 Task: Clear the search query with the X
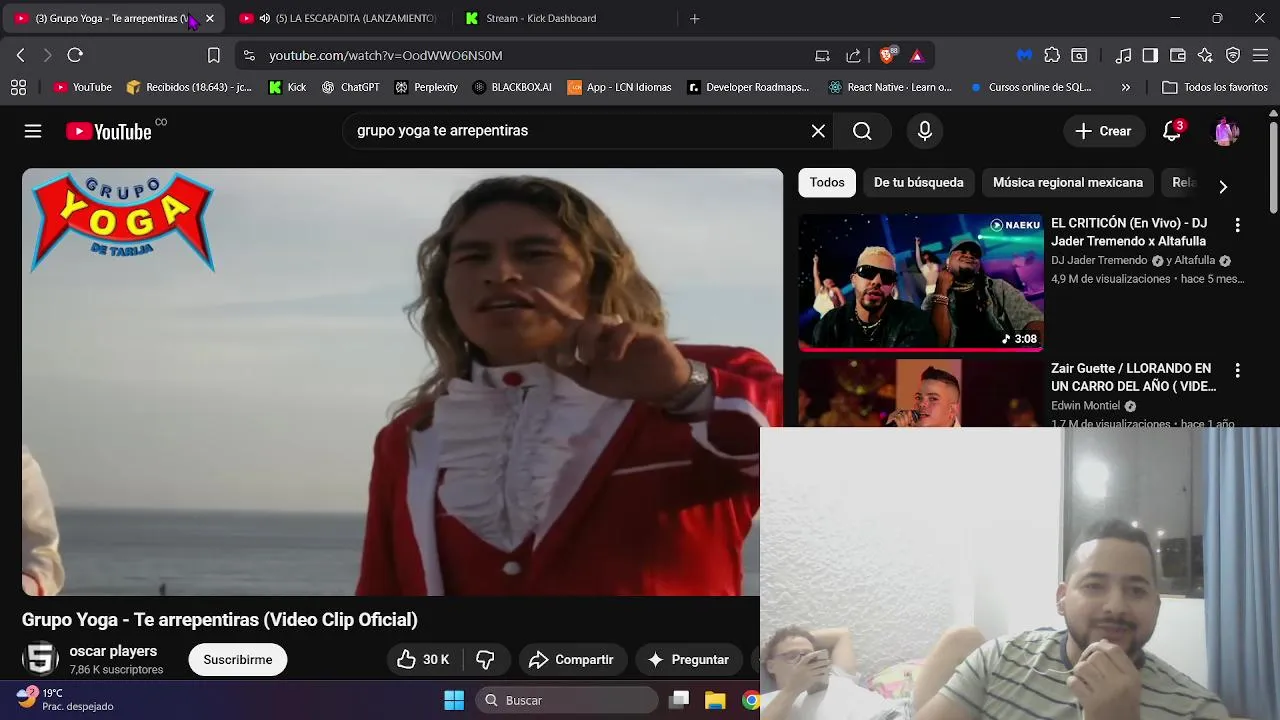click(x=818, y=131)
